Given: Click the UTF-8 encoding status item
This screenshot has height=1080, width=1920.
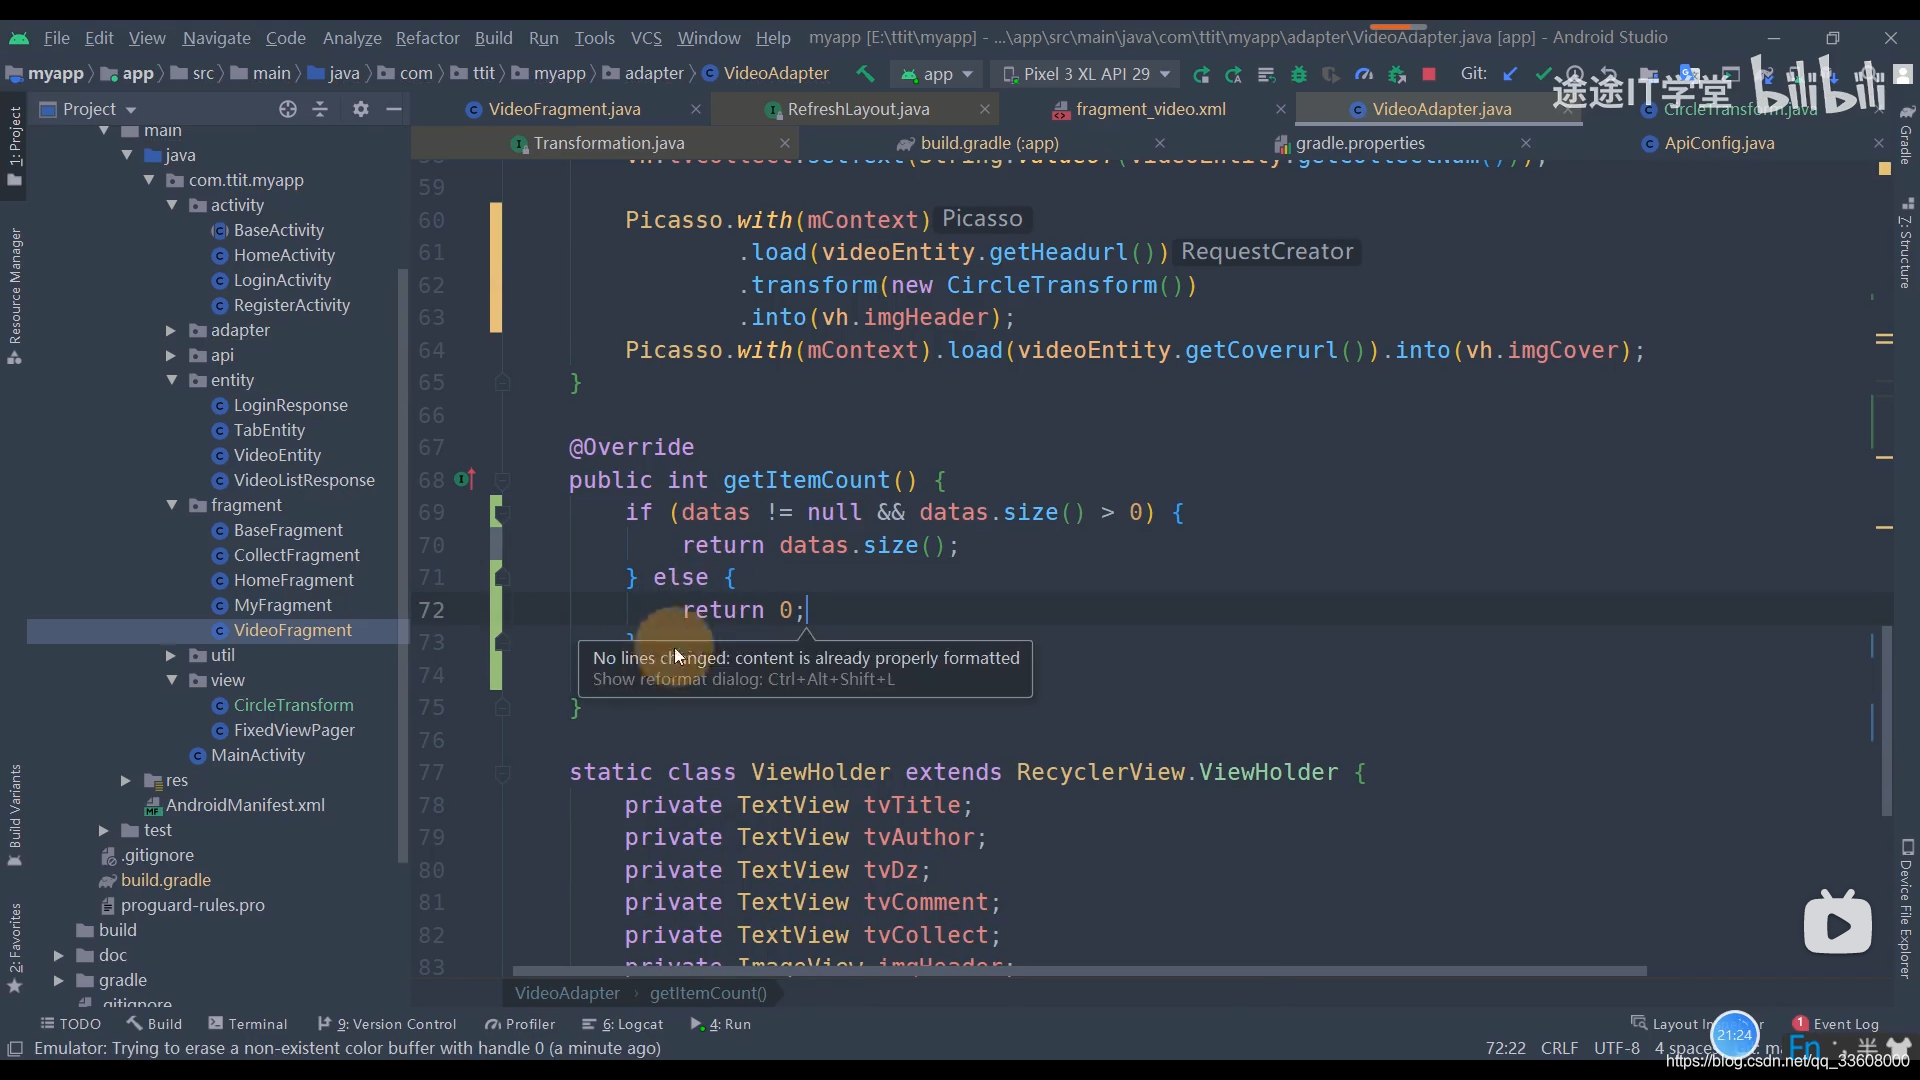Looking at the screenshot, I should pyautogui.click(x=1617, y=1048).
